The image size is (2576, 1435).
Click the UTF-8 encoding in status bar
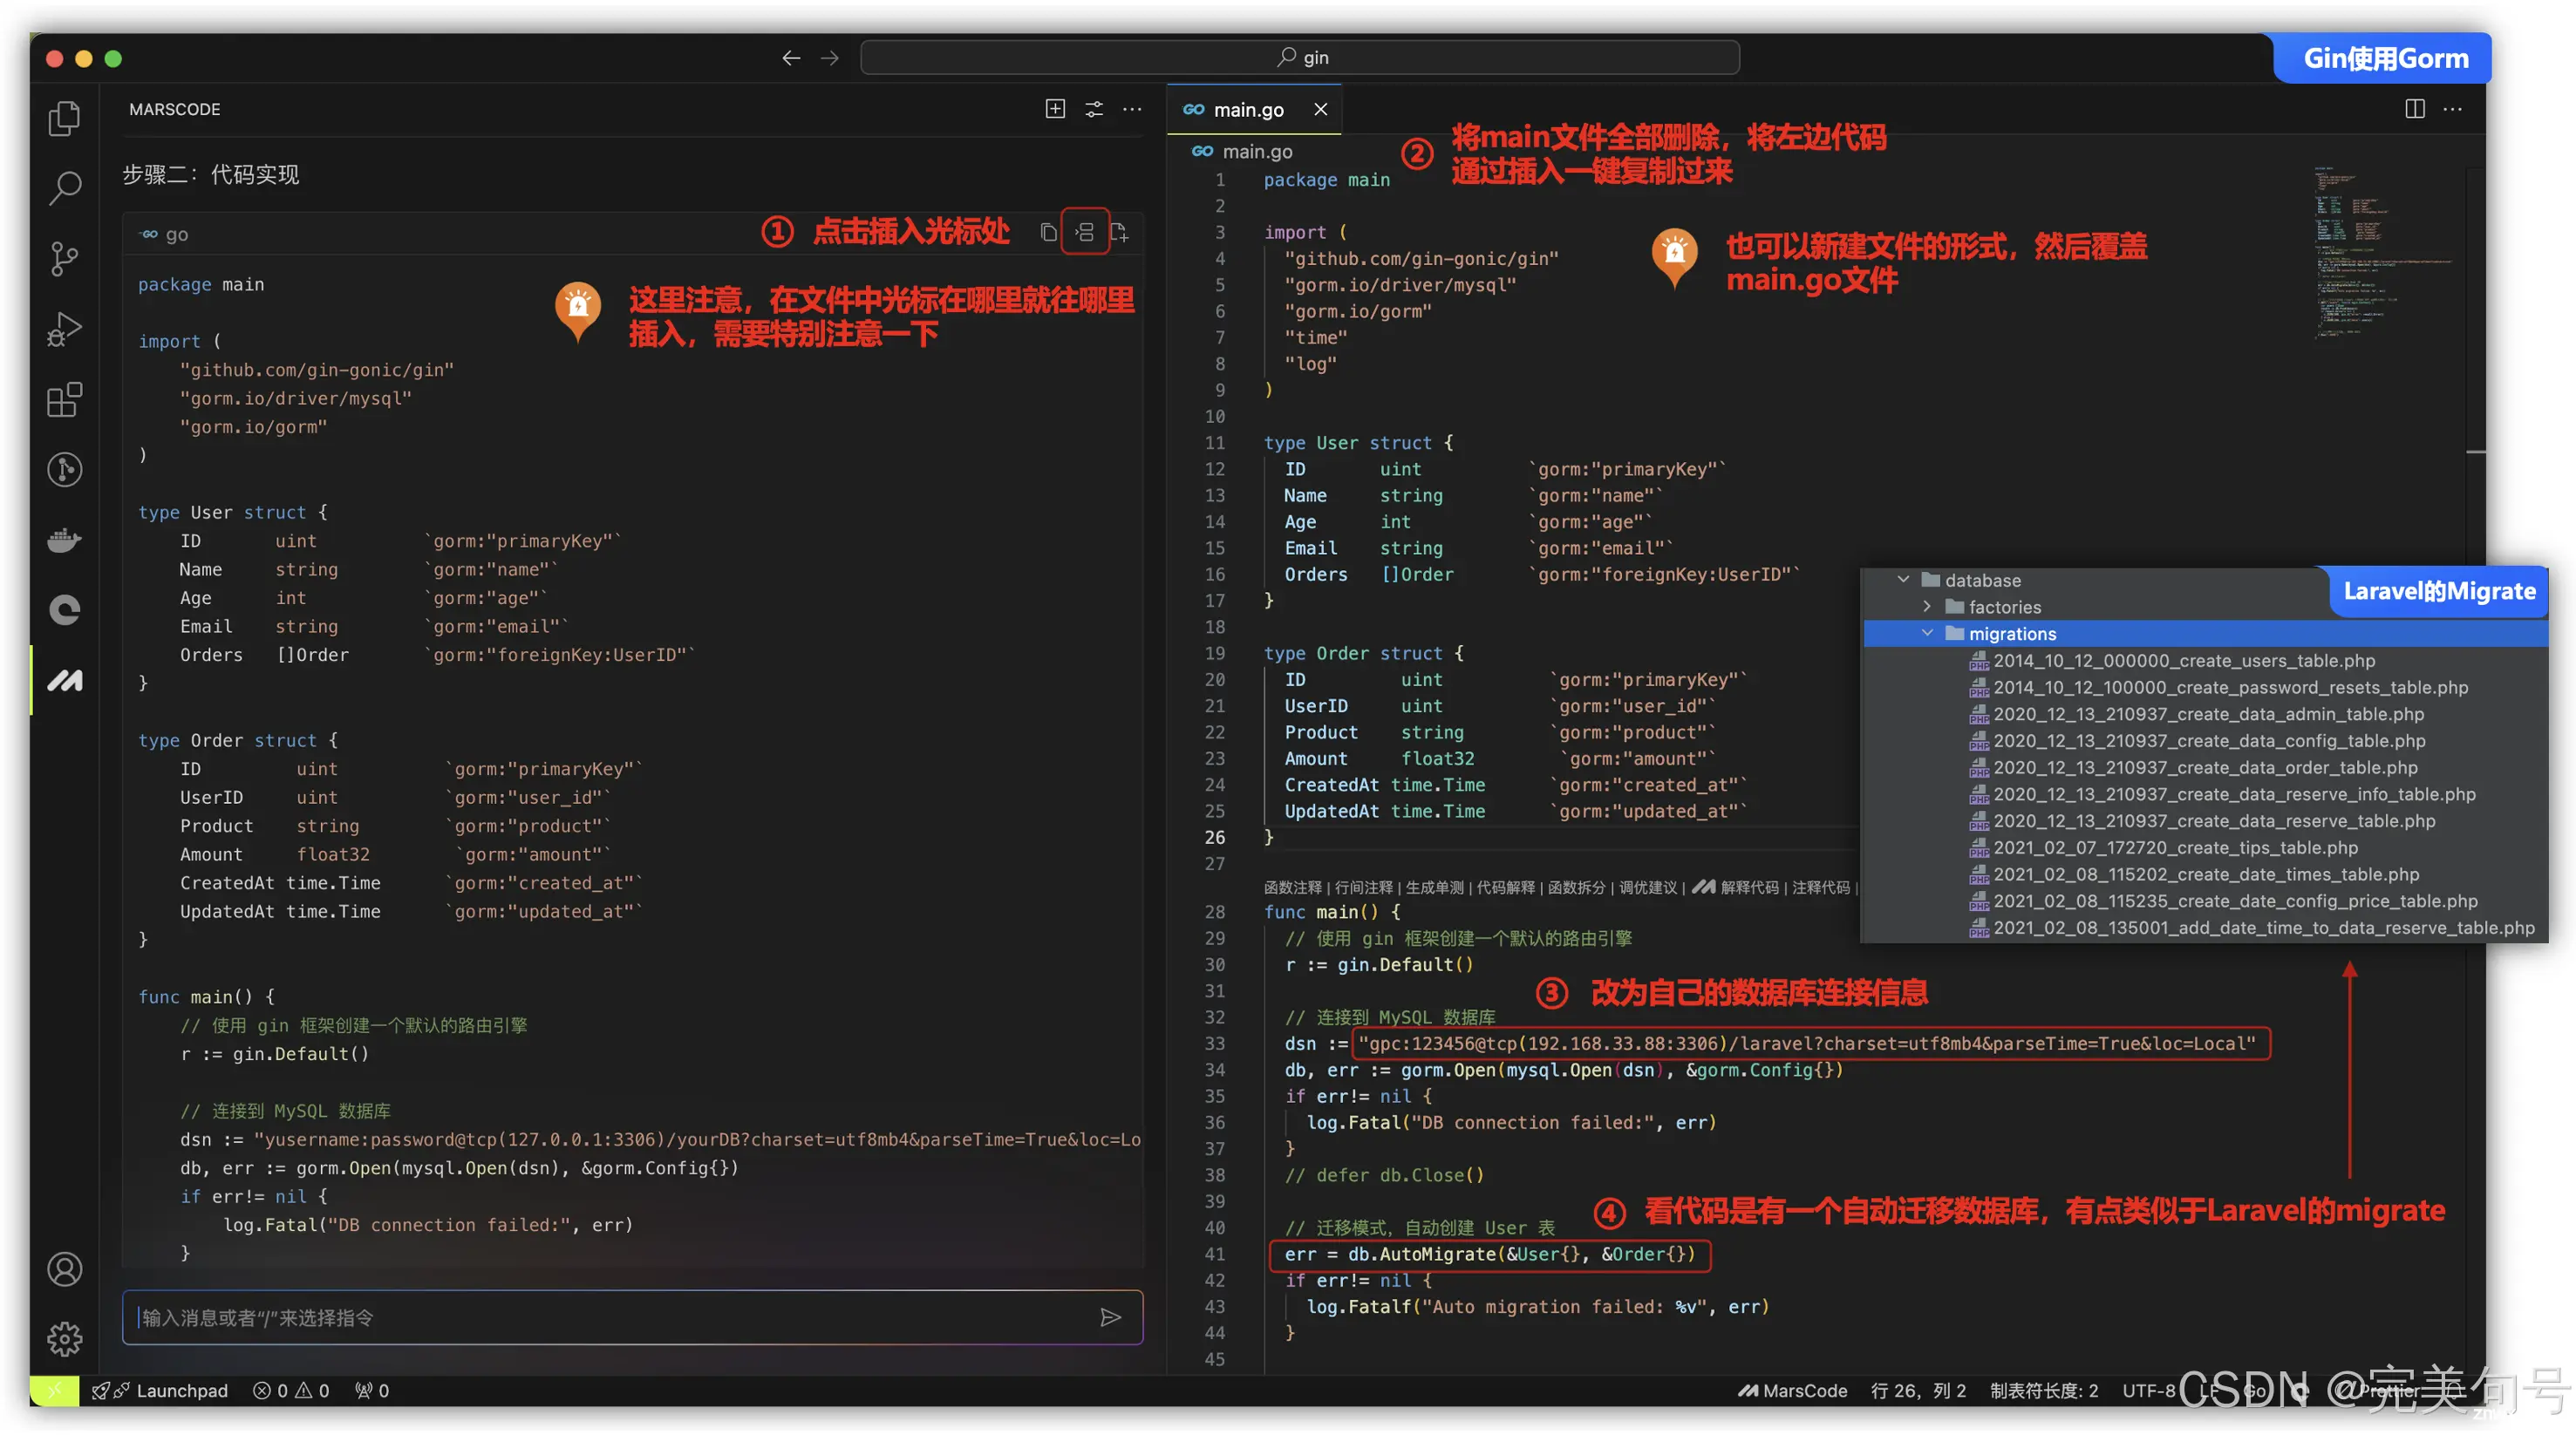tap(2148, 1390)
